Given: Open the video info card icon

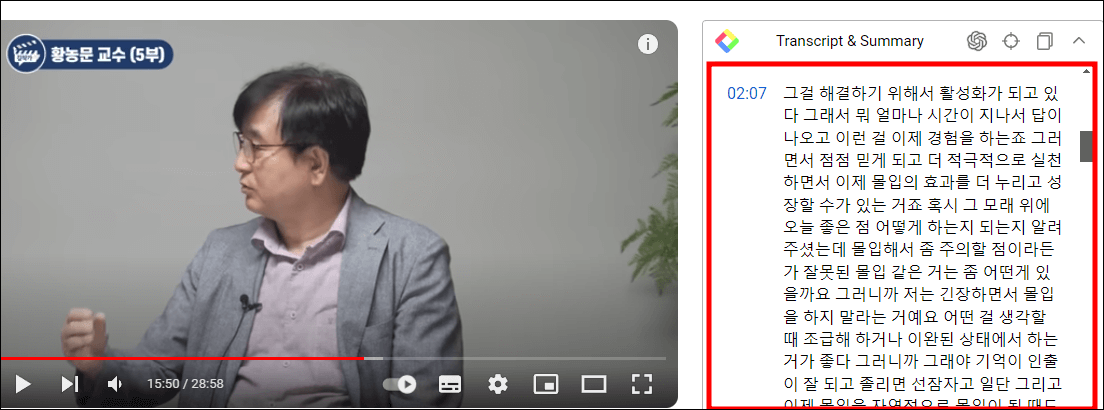Looking at the screenshot, I should (648, 44).
